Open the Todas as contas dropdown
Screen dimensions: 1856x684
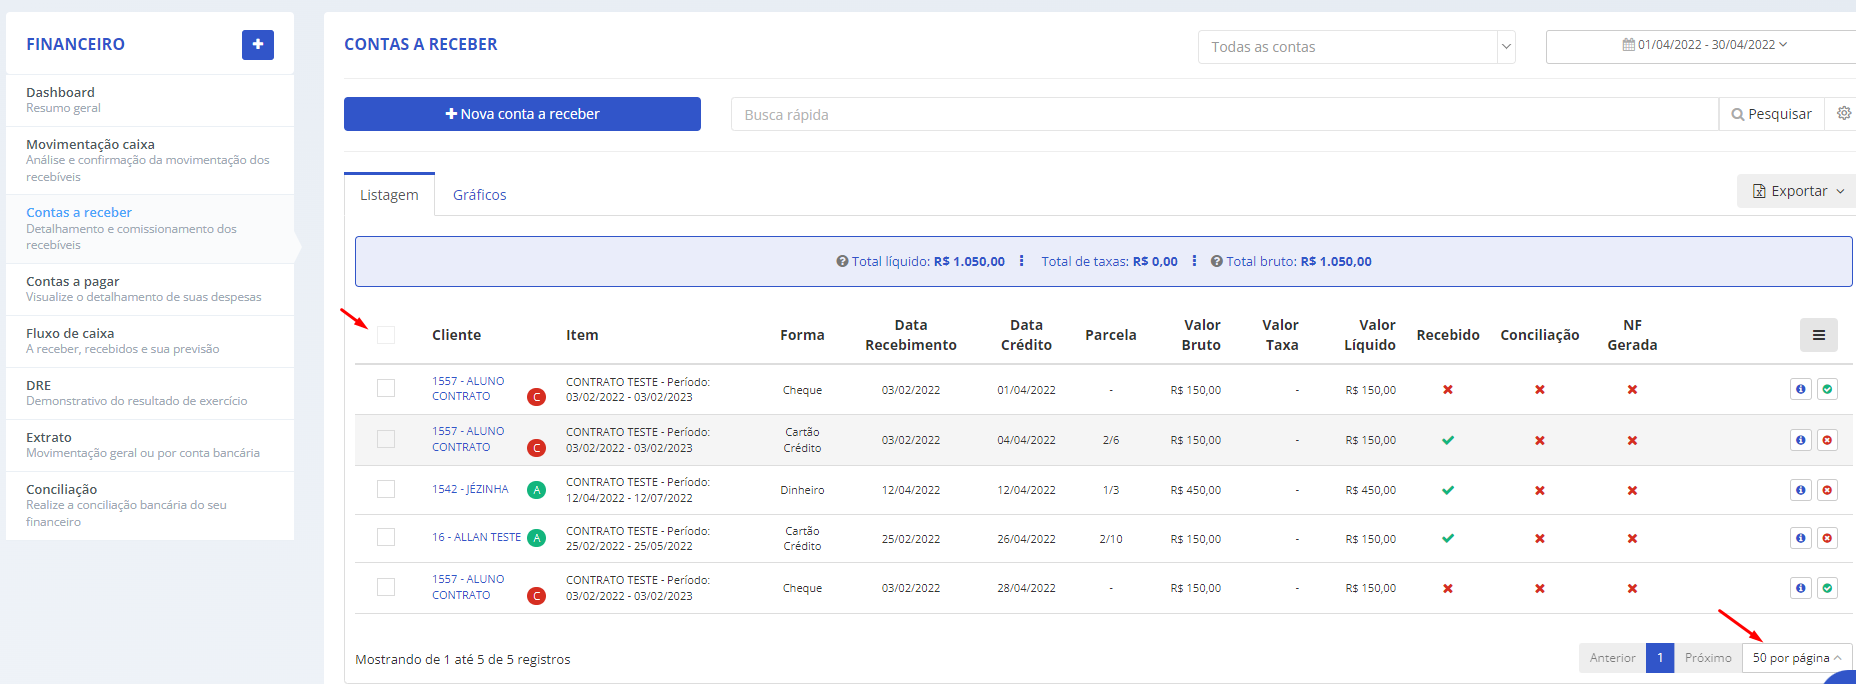tap(1356, 47)
